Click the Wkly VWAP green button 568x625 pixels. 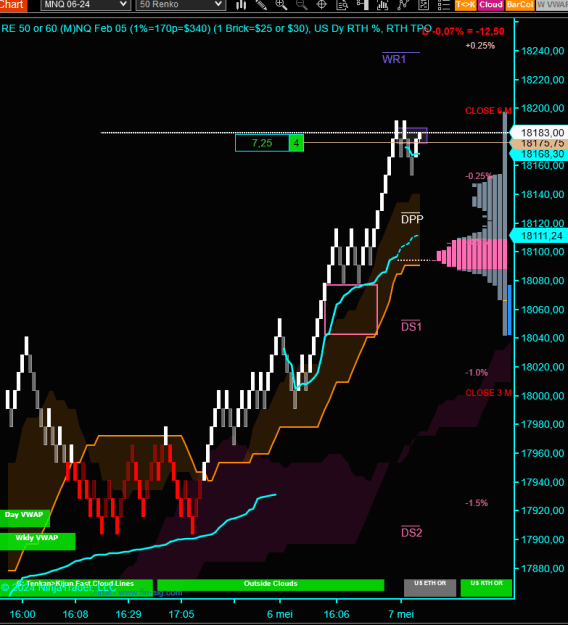tap(37, 541)
